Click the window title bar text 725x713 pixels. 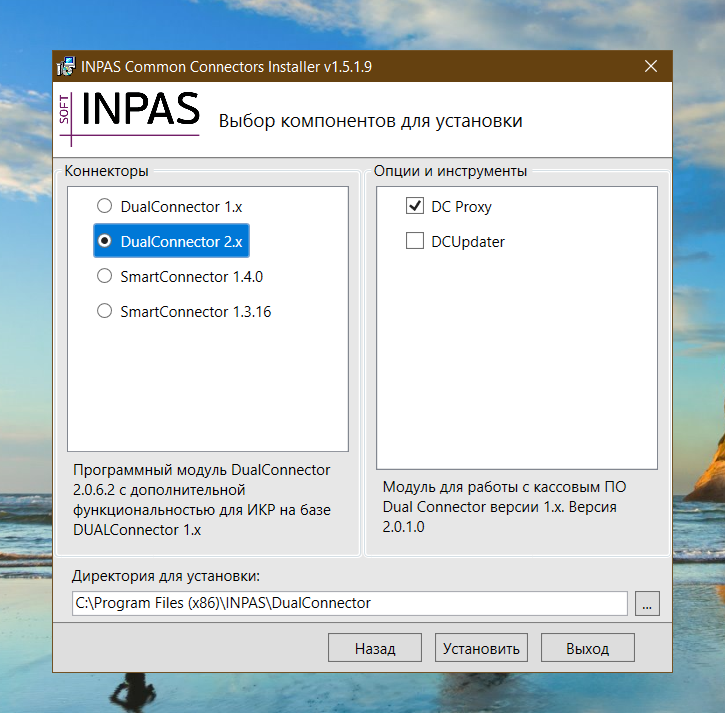coord(227,67)
